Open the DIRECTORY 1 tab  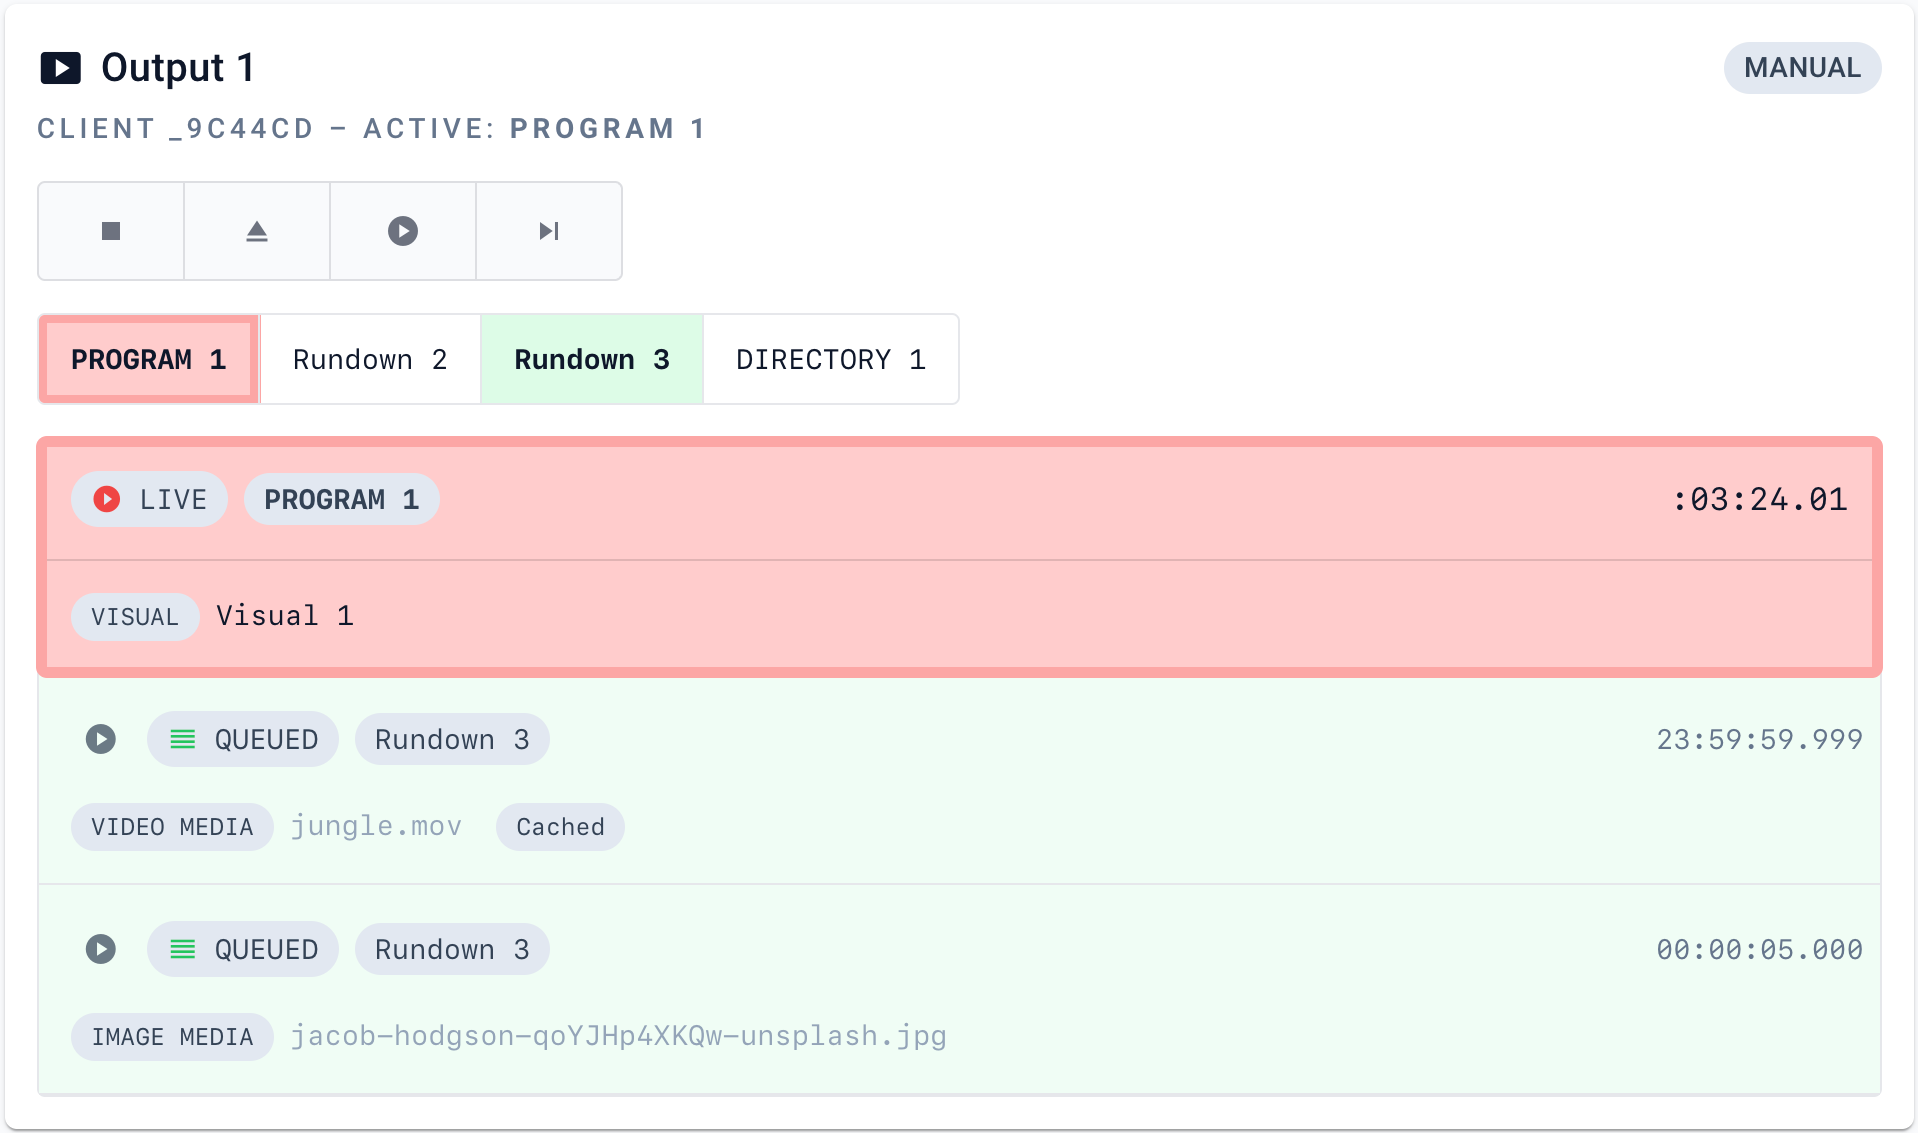[831, 359]
